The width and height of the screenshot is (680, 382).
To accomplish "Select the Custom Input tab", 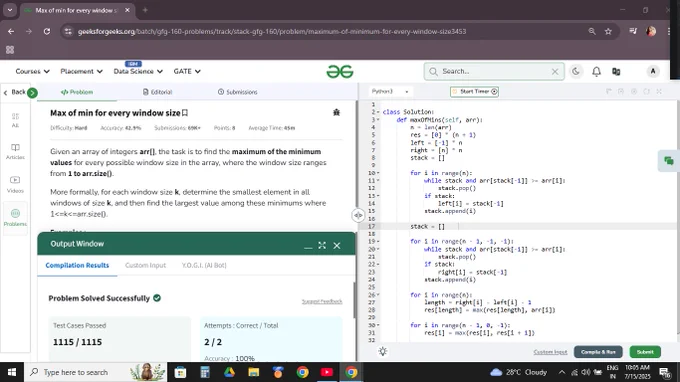I will (x=145, y=265).
